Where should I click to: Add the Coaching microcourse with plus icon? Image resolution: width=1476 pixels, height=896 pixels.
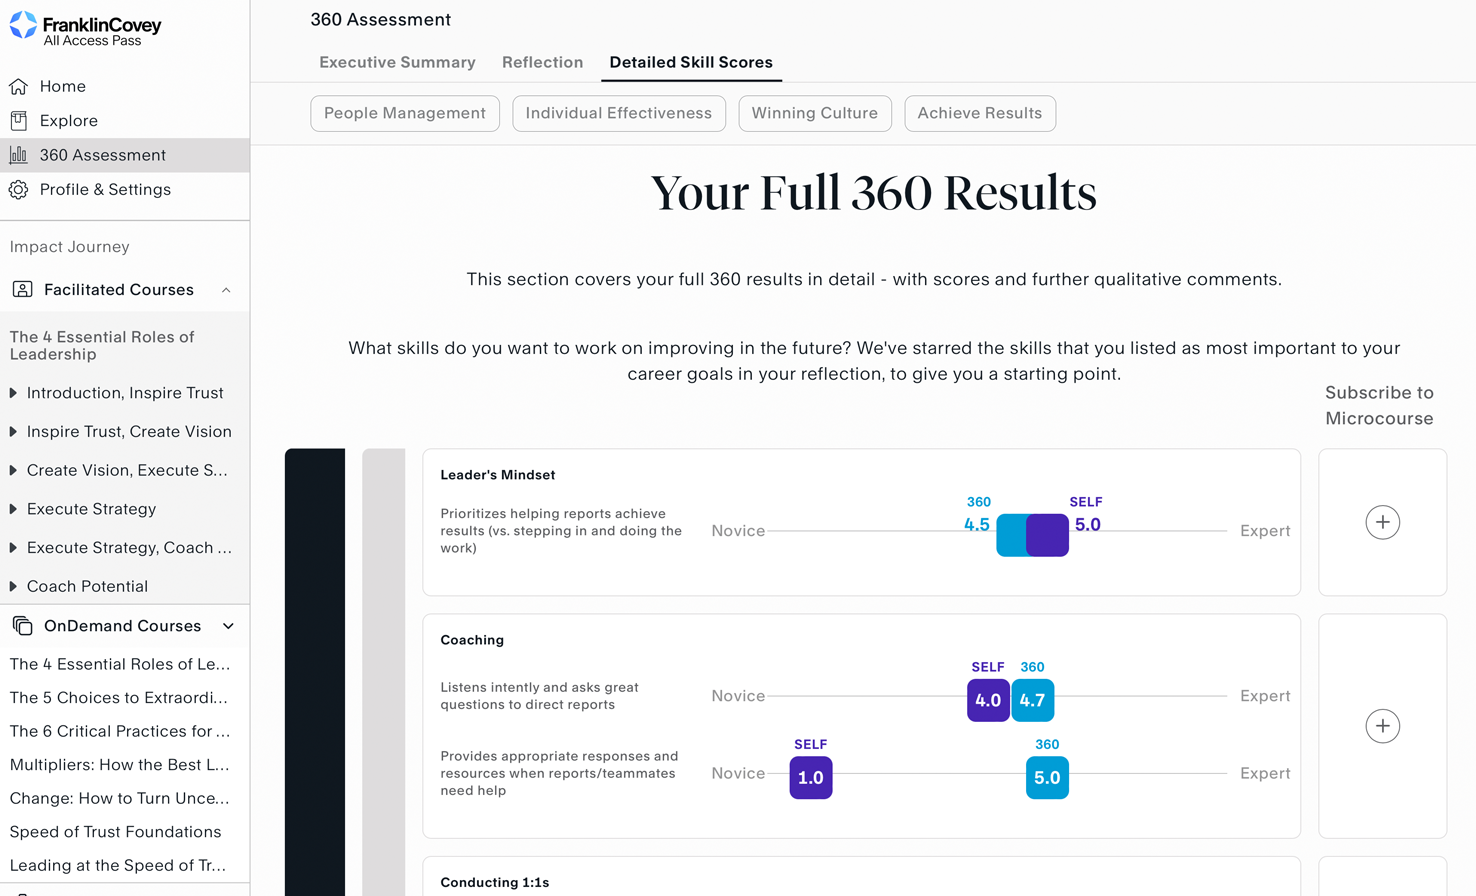[1382, 726]
